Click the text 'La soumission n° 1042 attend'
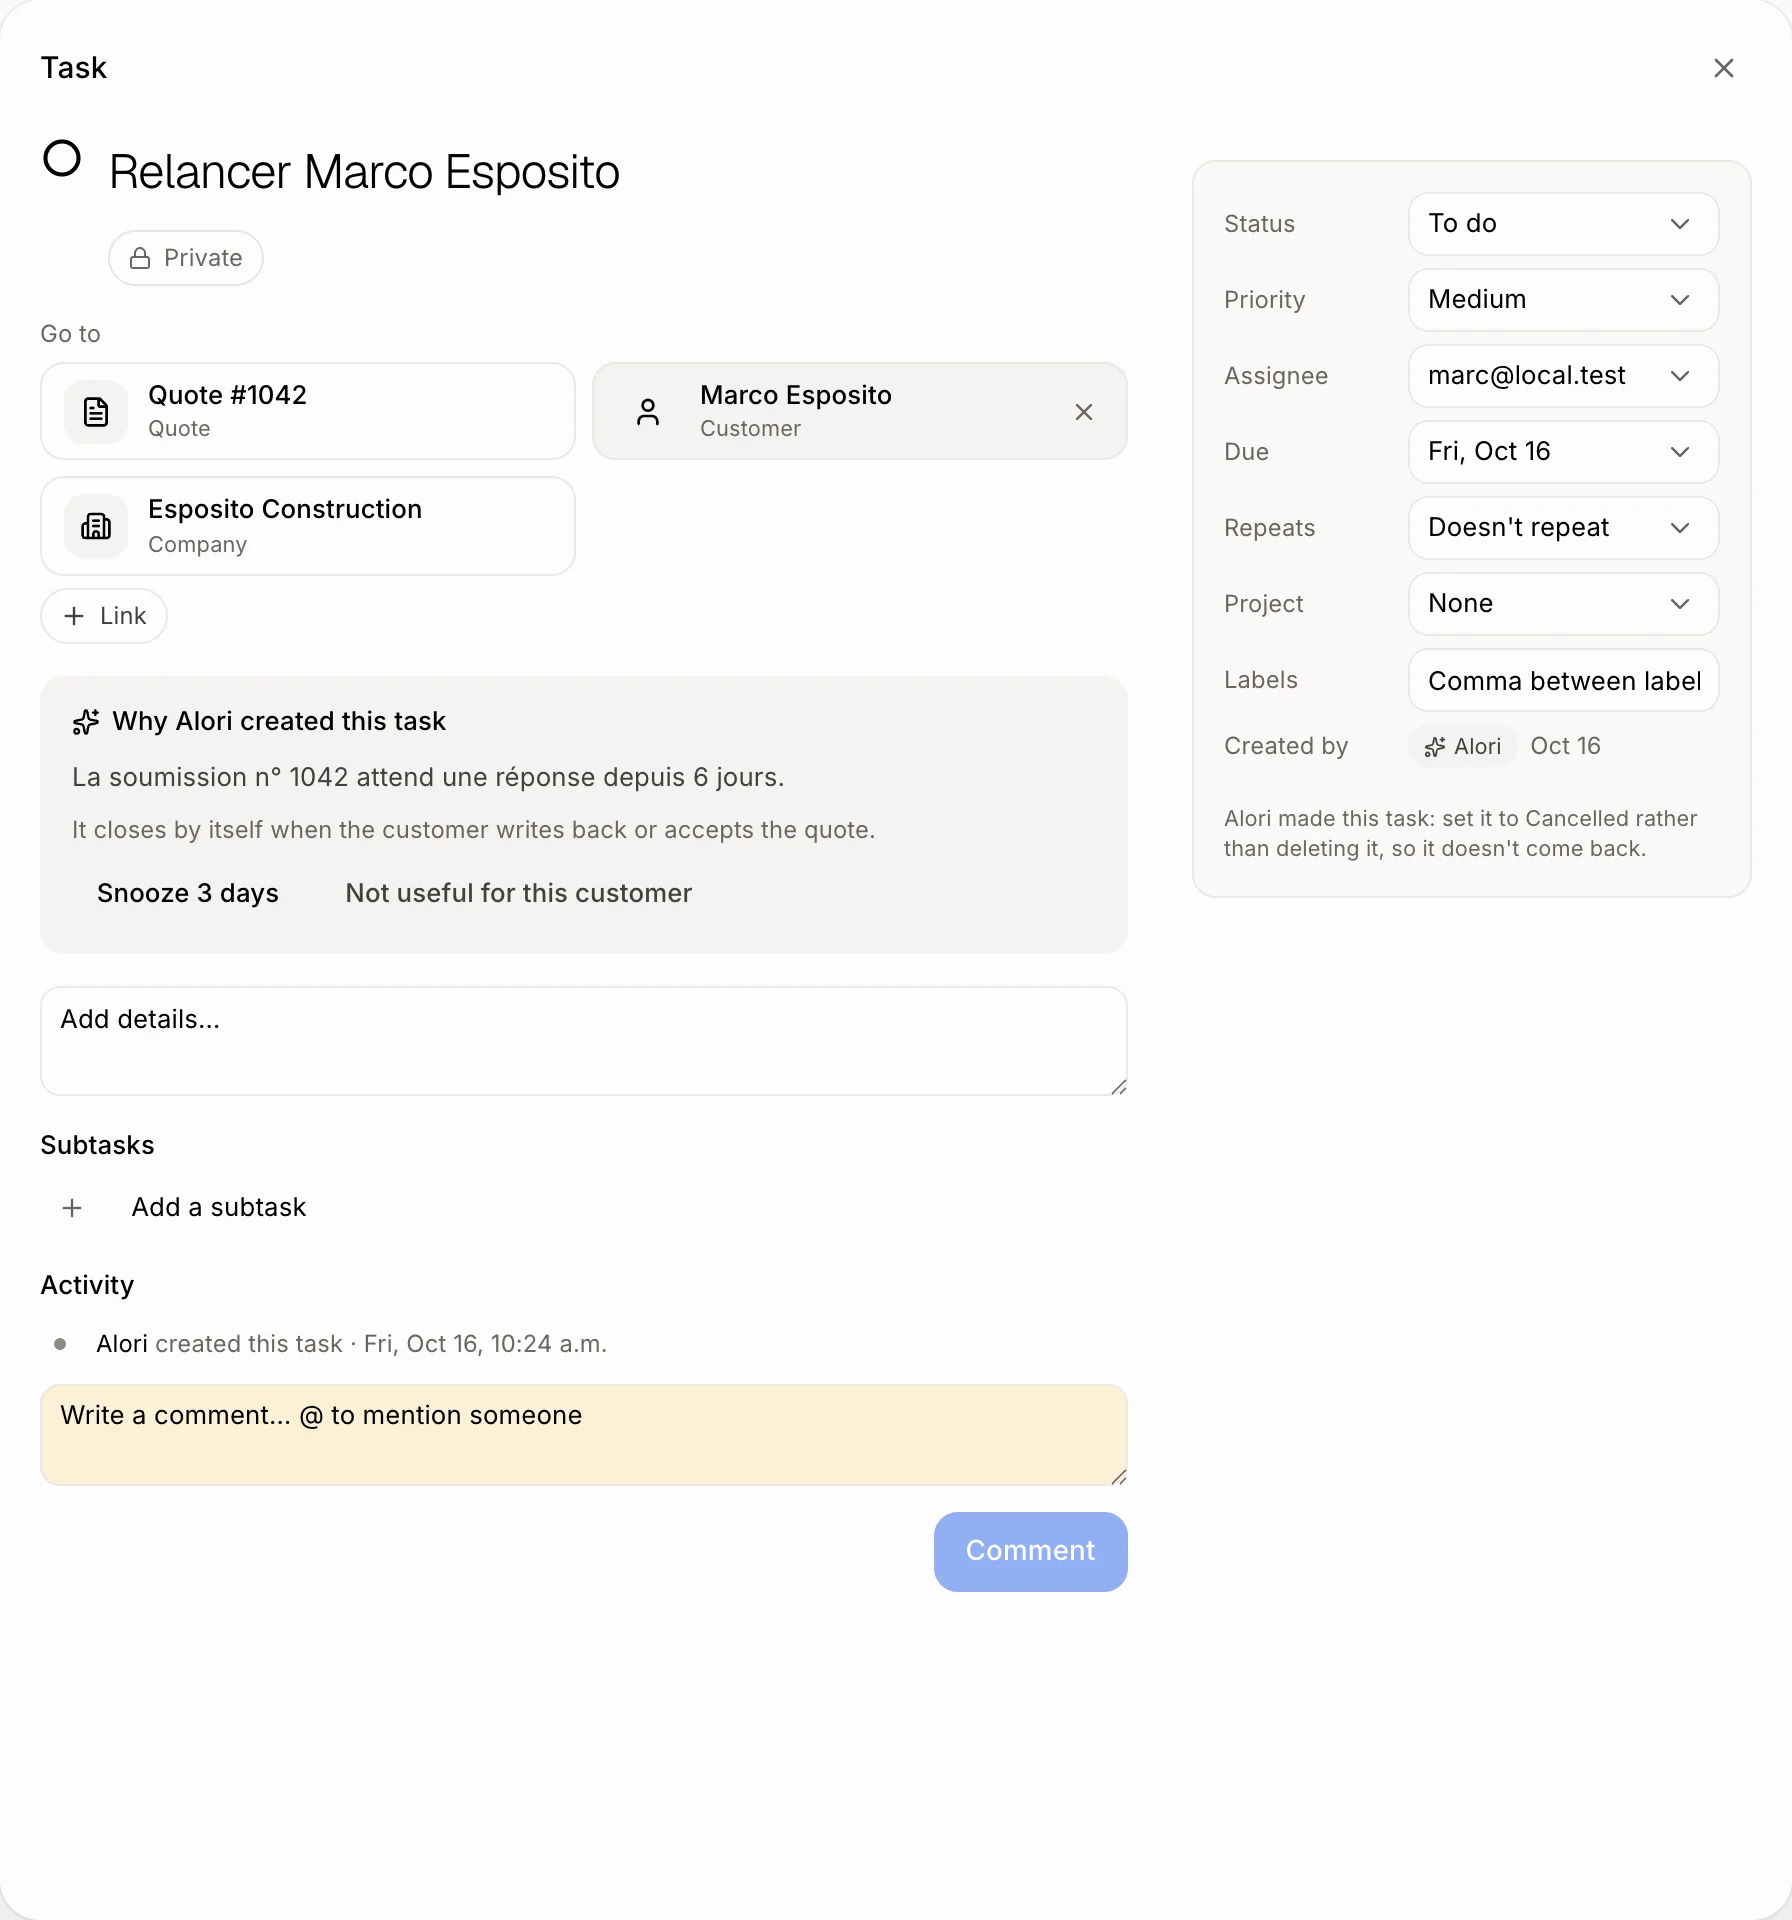This screenshot has width=1792, height=1920. pyautogui.click(x=253, y=778)
